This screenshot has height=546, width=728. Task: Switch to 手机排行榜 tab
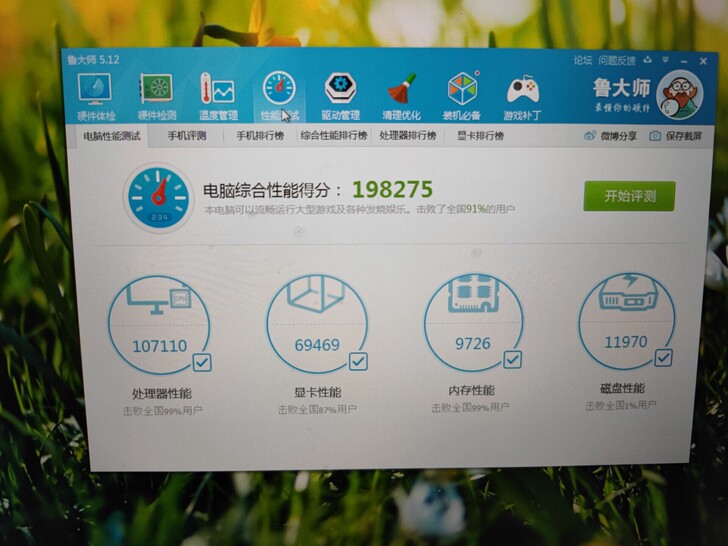[x=260, y=136]
